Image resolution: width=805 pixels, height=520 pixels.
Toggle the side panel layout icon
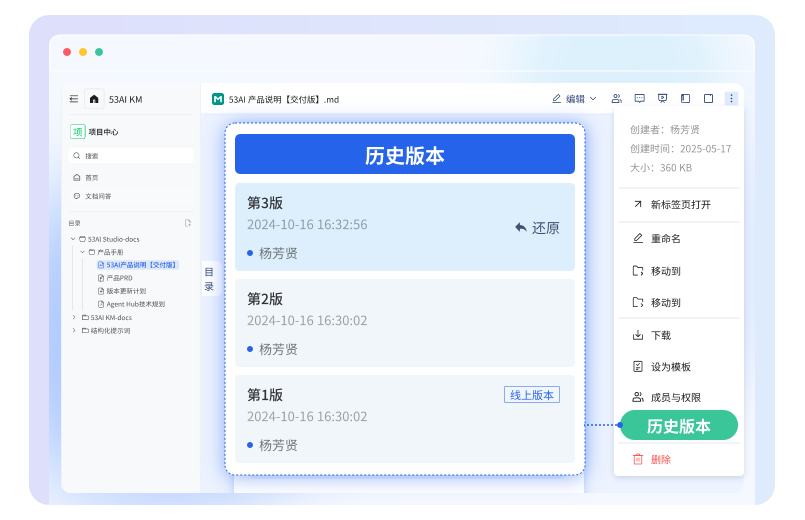pos(685,99)
